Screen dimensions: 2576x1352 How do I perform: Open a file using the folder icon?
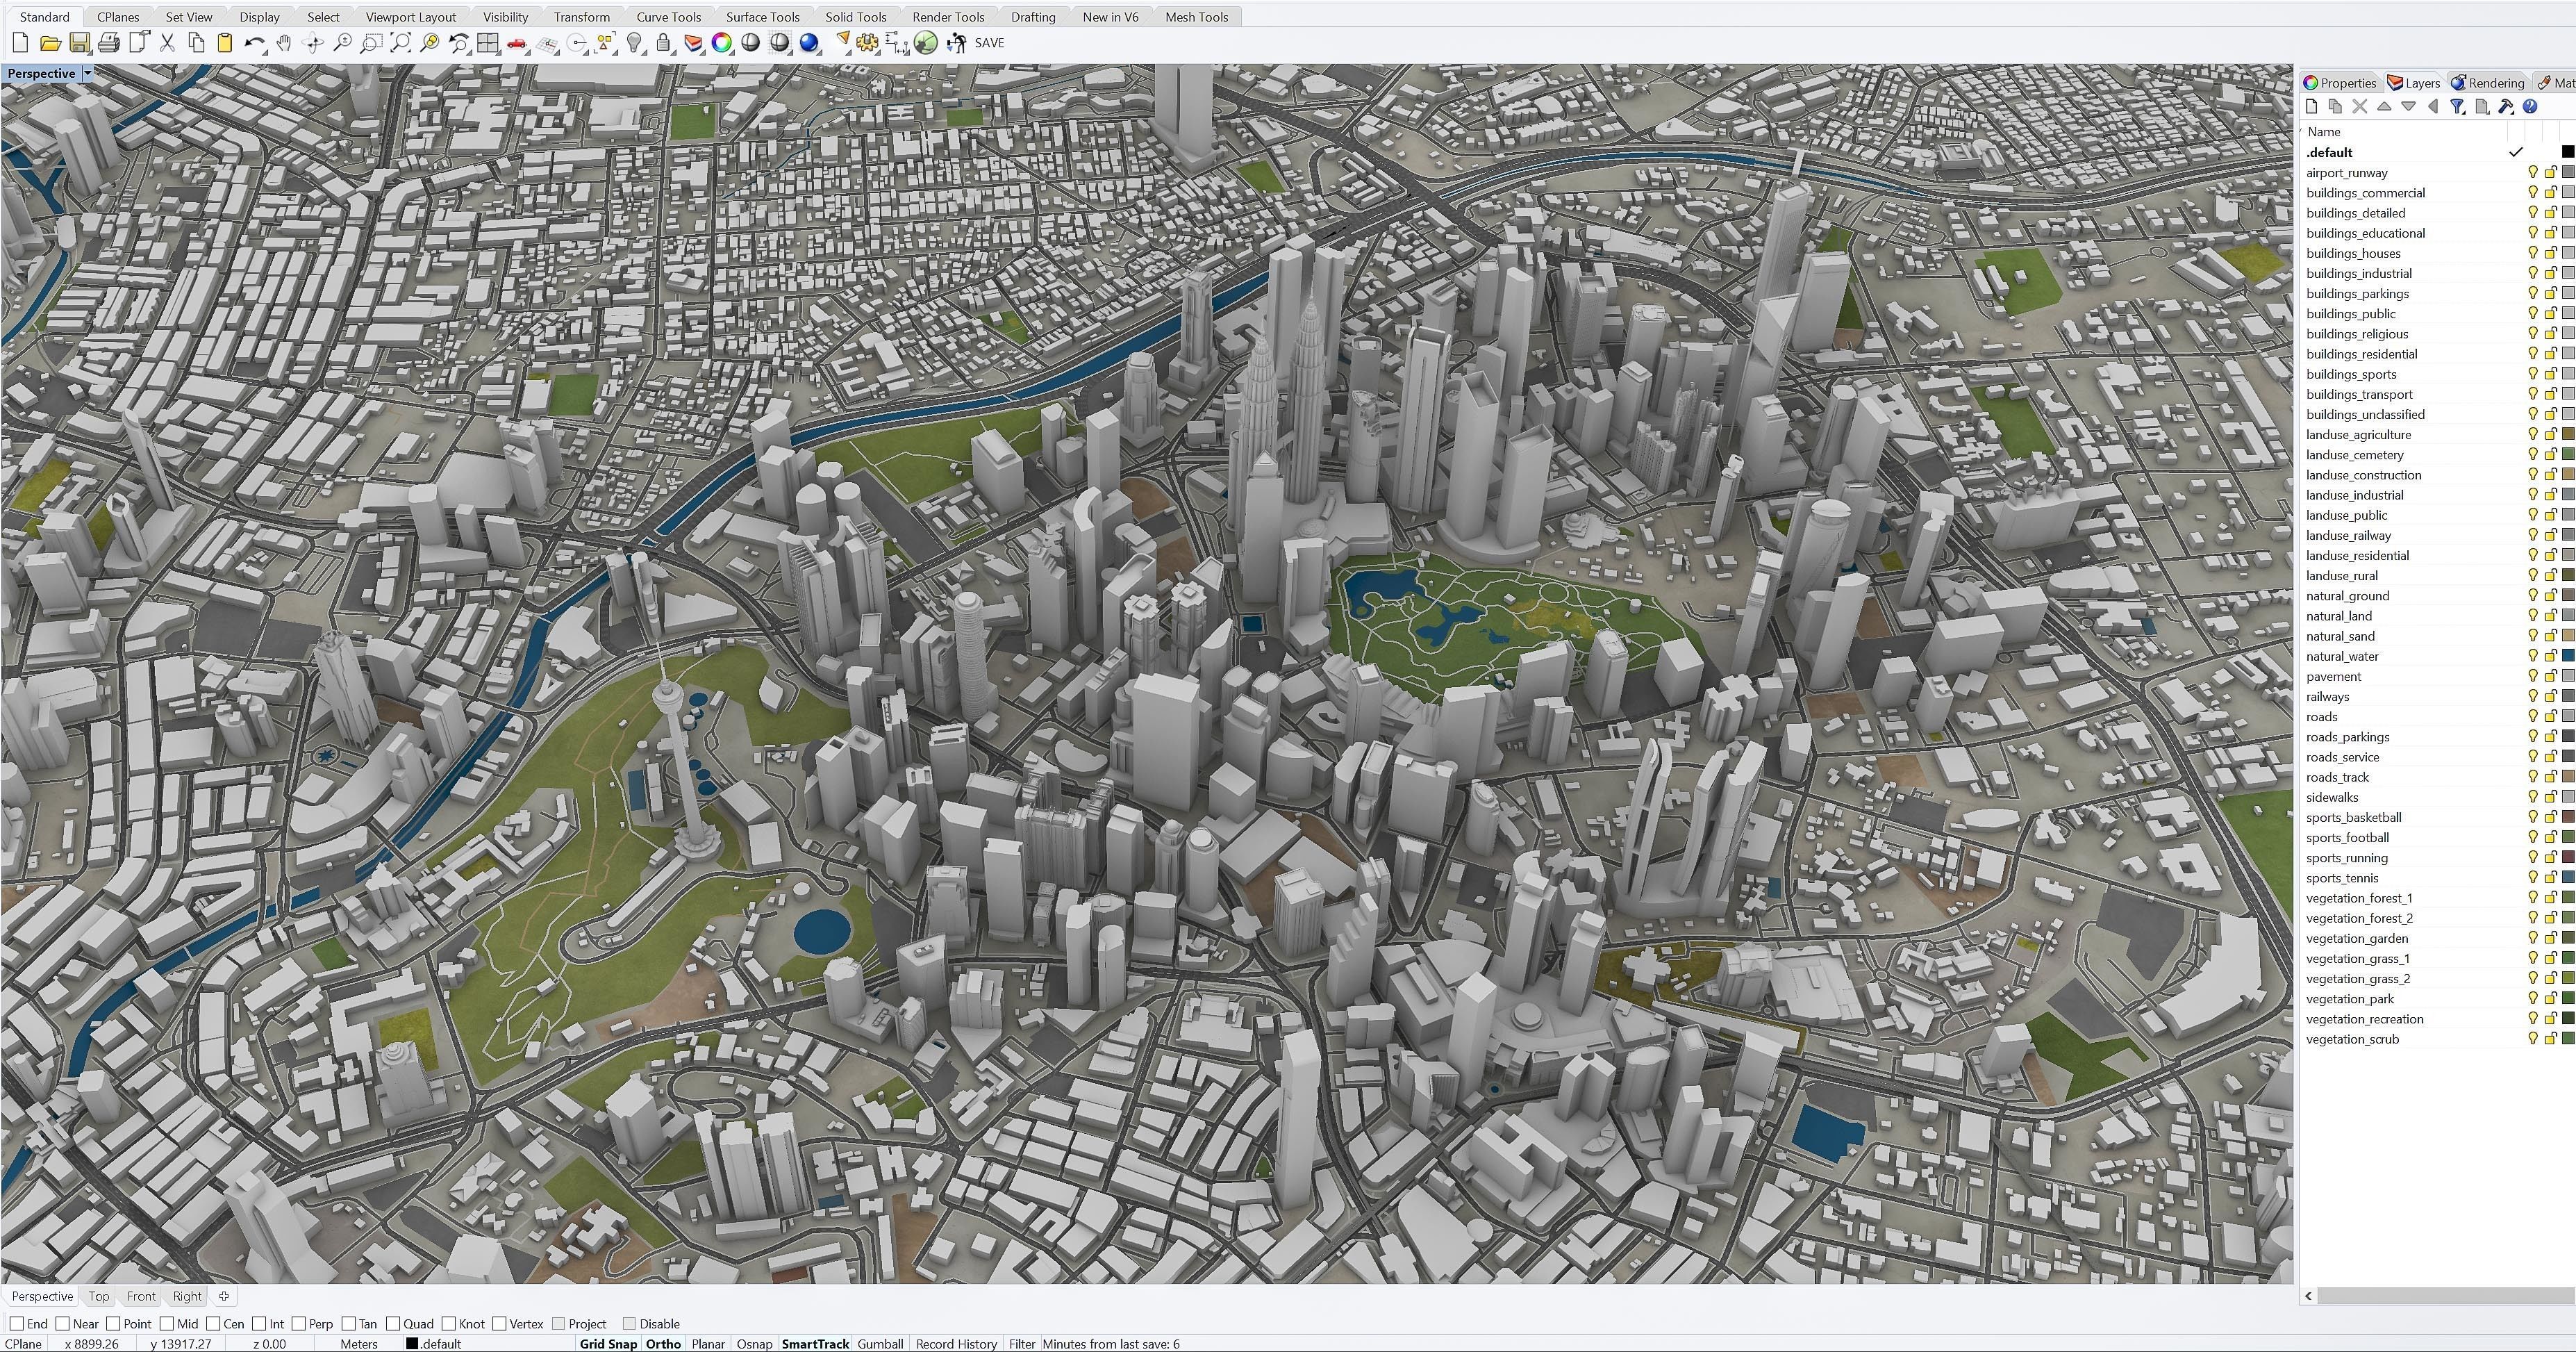click(50, 42)
